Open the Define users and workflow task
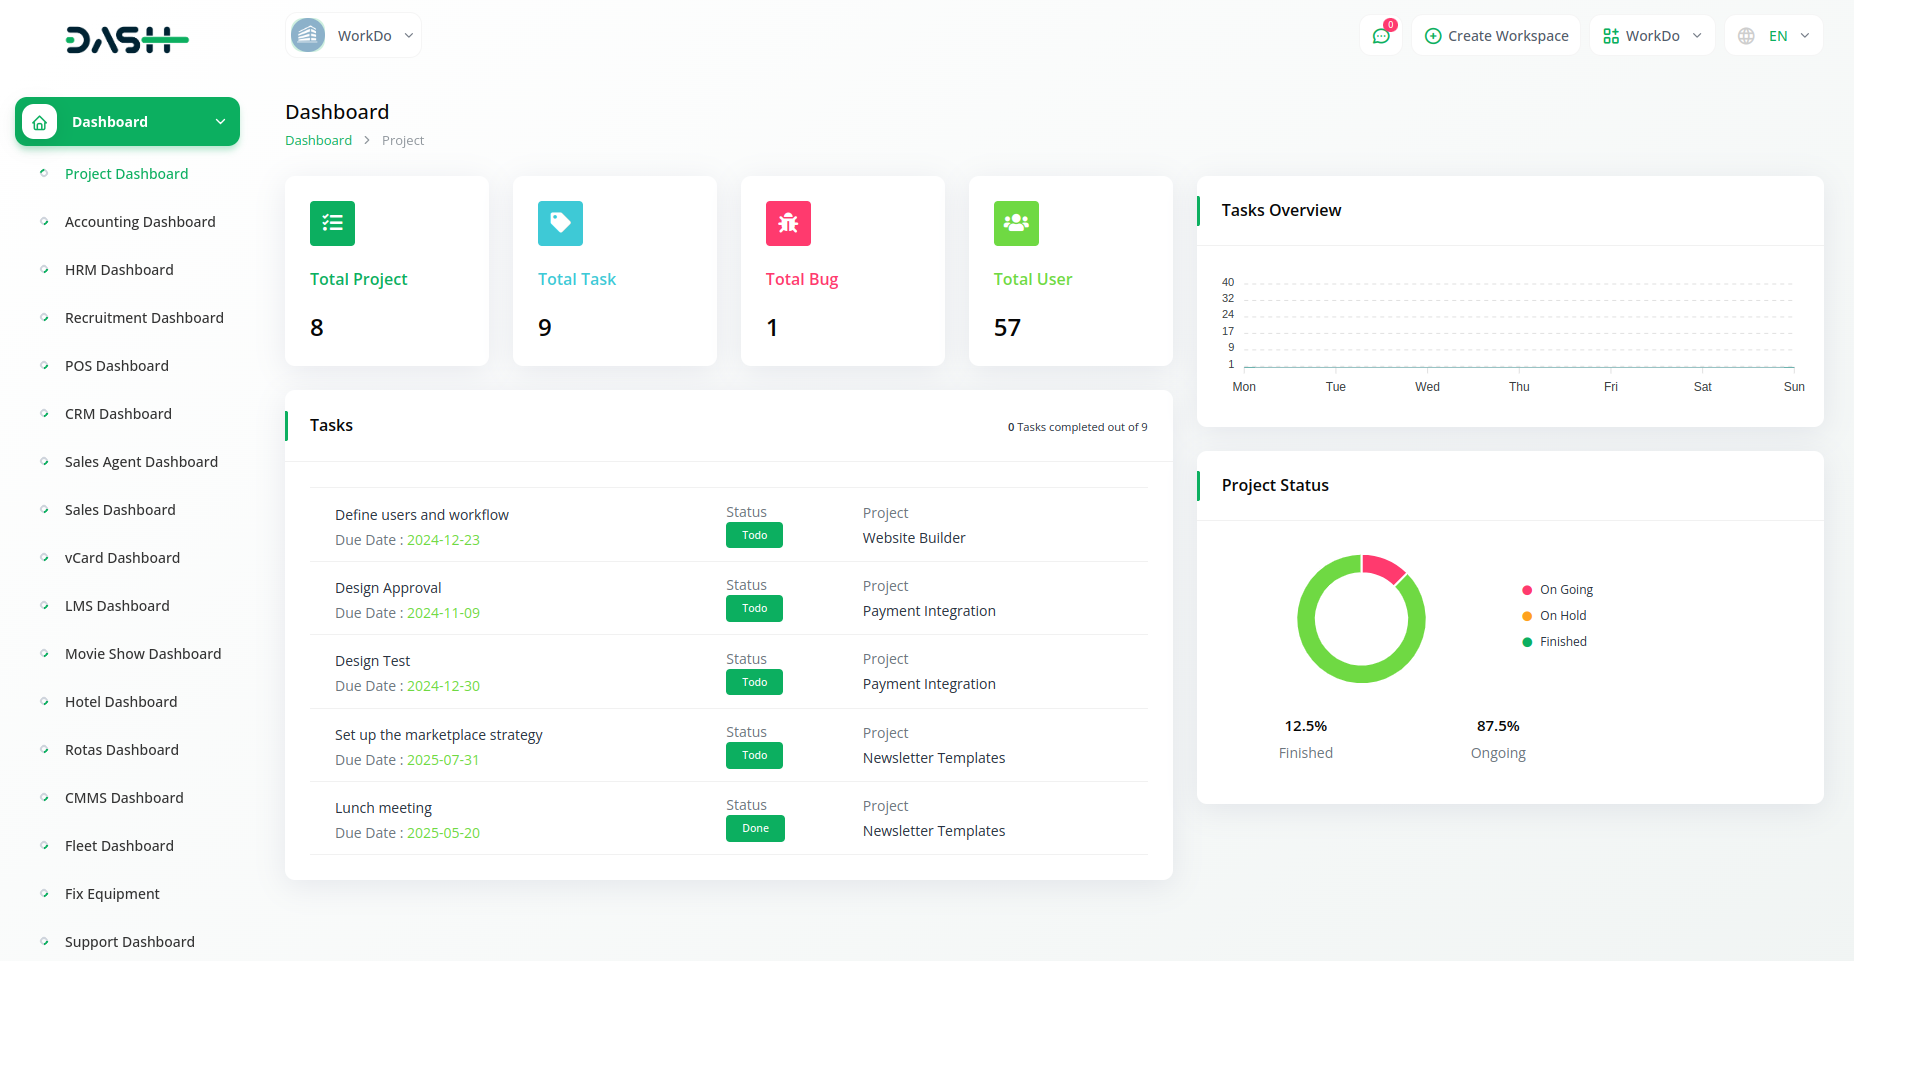The height and width of the screenshot is (1080, 1920). 421,515
